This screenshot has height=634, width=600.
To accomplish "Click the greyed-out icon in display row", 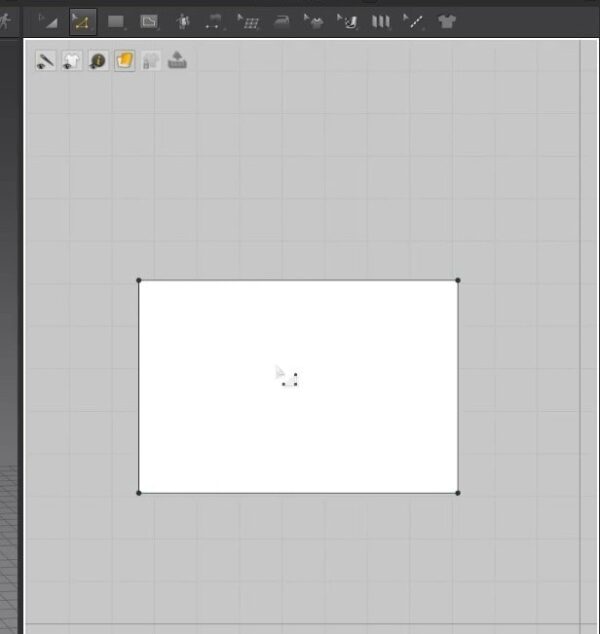I will [151, 61].
